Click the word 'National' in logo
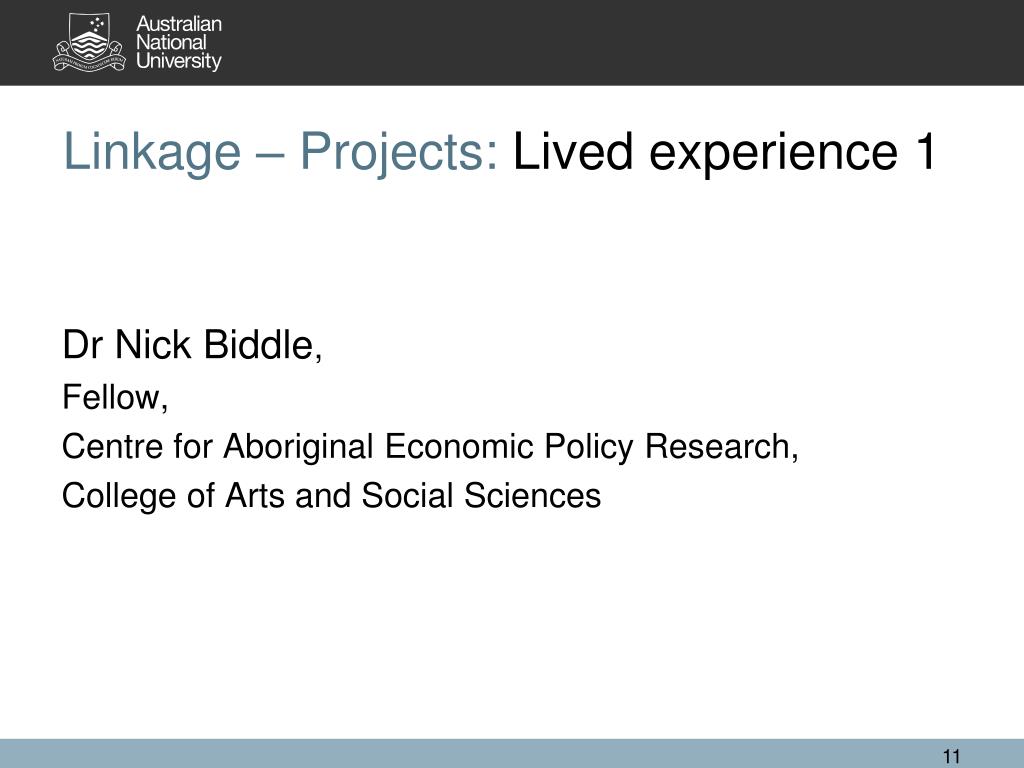Image resolution: width=1024 pixels, height=768 pixels. point(171,42)
